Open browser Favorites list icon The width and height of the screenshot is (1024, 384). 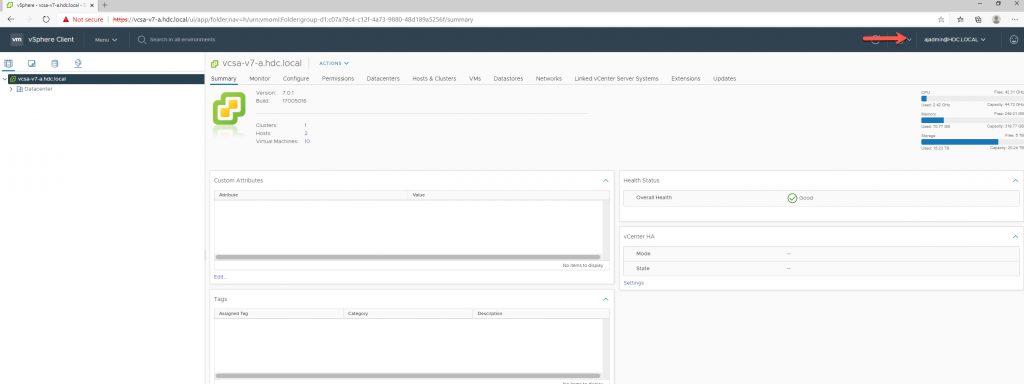pyautogui.click(x=961, y=20)
